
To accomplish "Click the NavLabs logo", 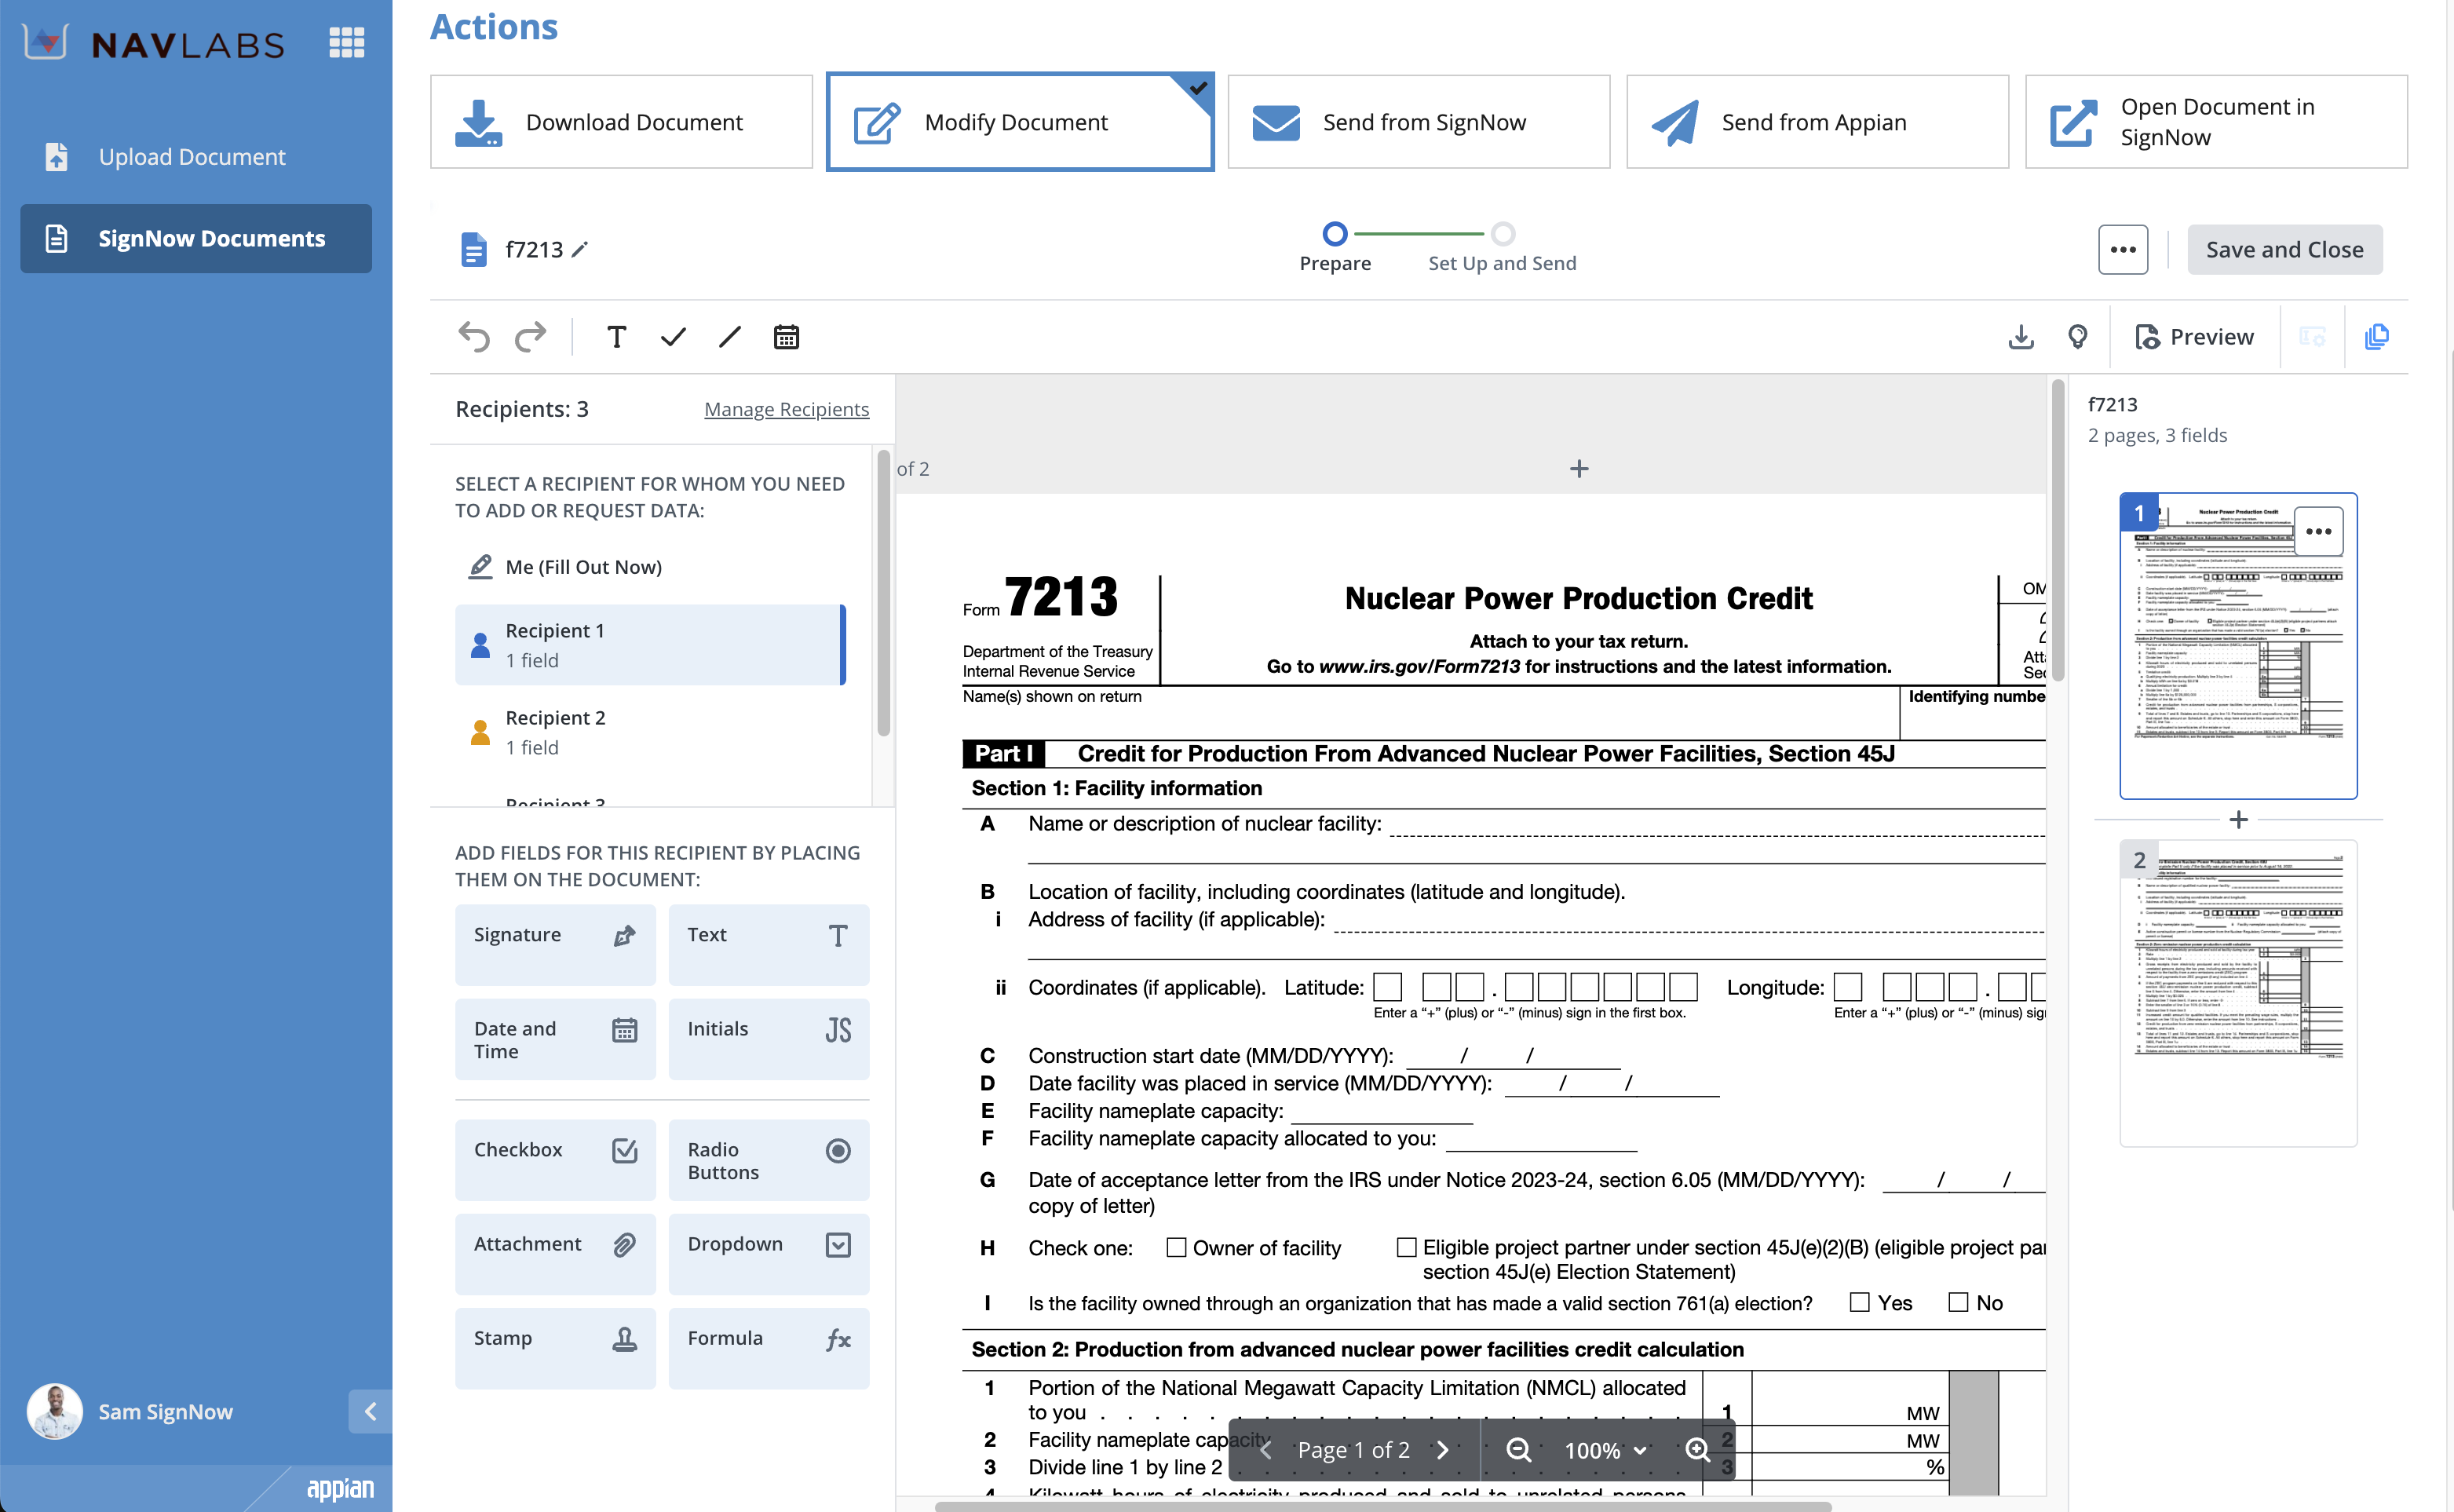I will [154, 43].
